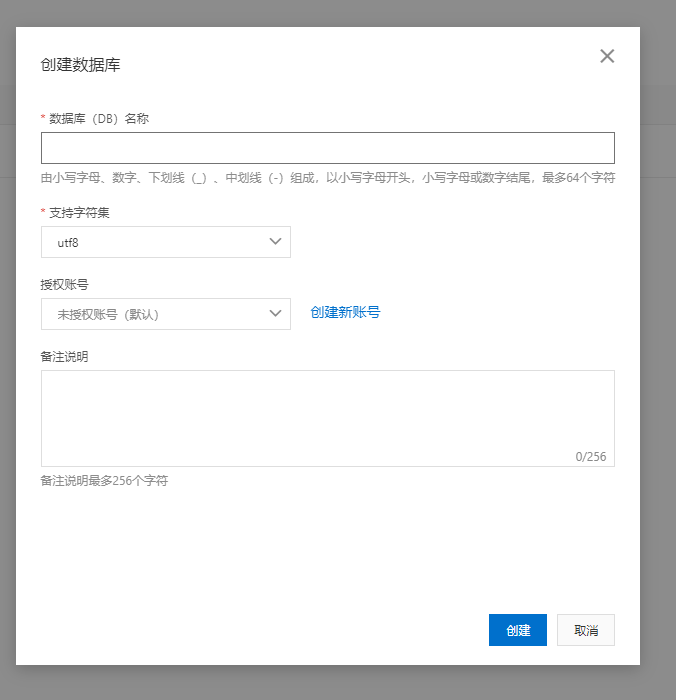Click the blue 创建 button
This screenshot has height=700, width=676.
point(517,630)
